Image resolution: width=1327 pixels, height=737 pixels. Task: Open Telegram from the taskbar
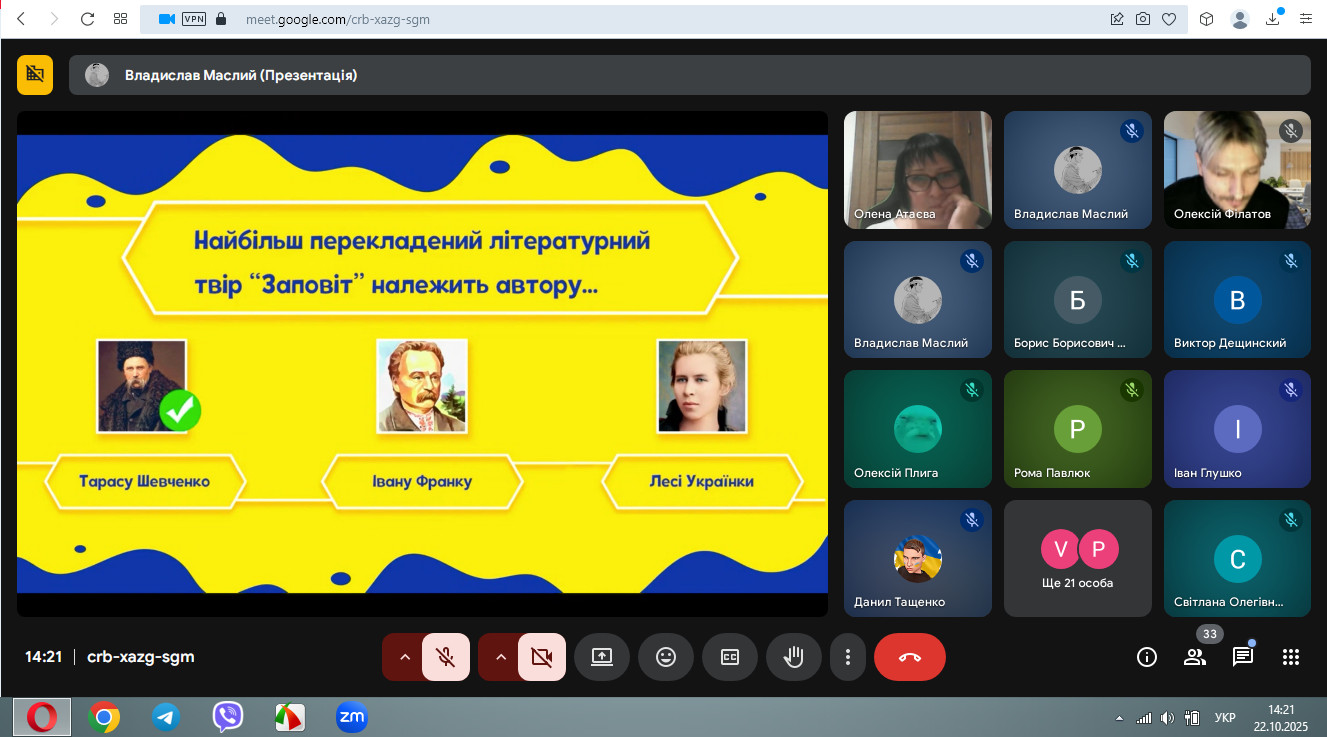[x=165, y=717]
